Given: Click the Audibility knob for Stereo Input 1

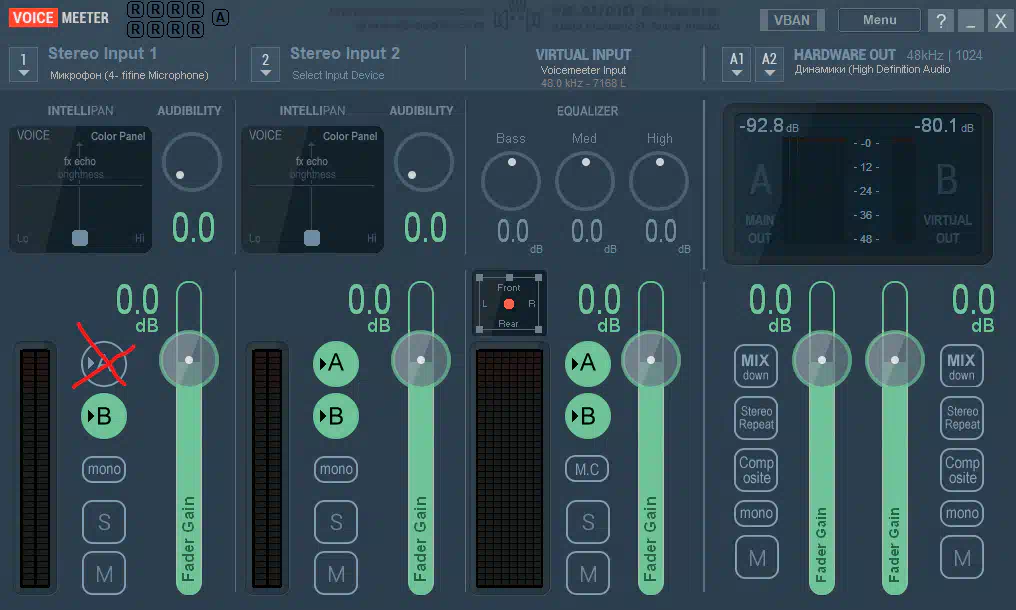Looking at the screenshot, I should 192,162.
